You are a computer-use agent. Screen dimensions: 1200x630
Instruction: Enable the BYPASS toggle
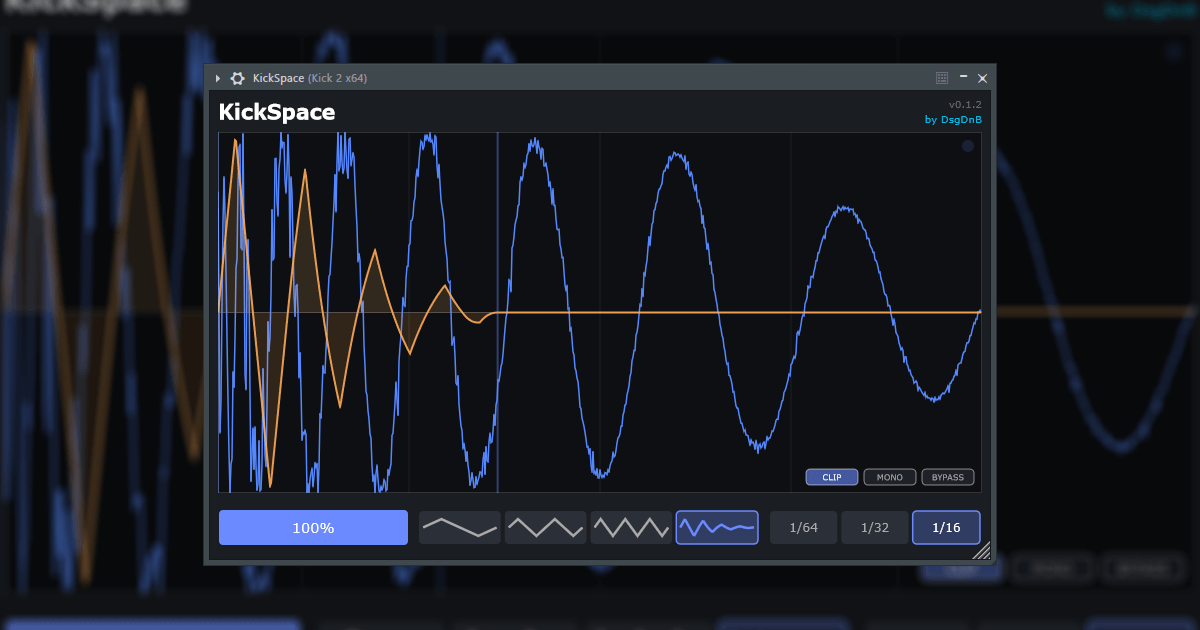point(947,477)
